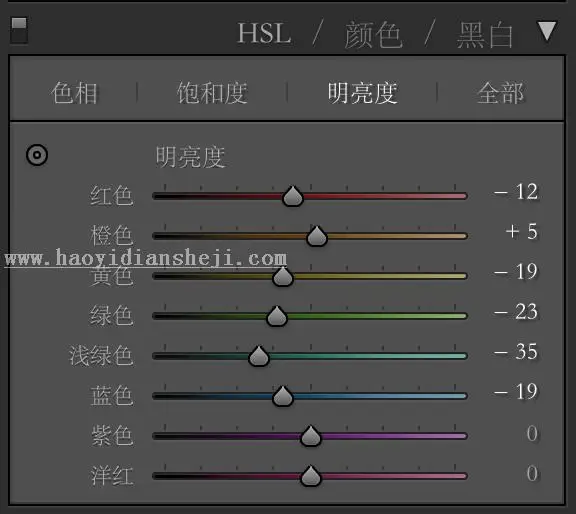The height and width of the screenshot is (514, 576).
Task: Collapse the HSL panel with the triangle
Action: (x=547, y=31)
